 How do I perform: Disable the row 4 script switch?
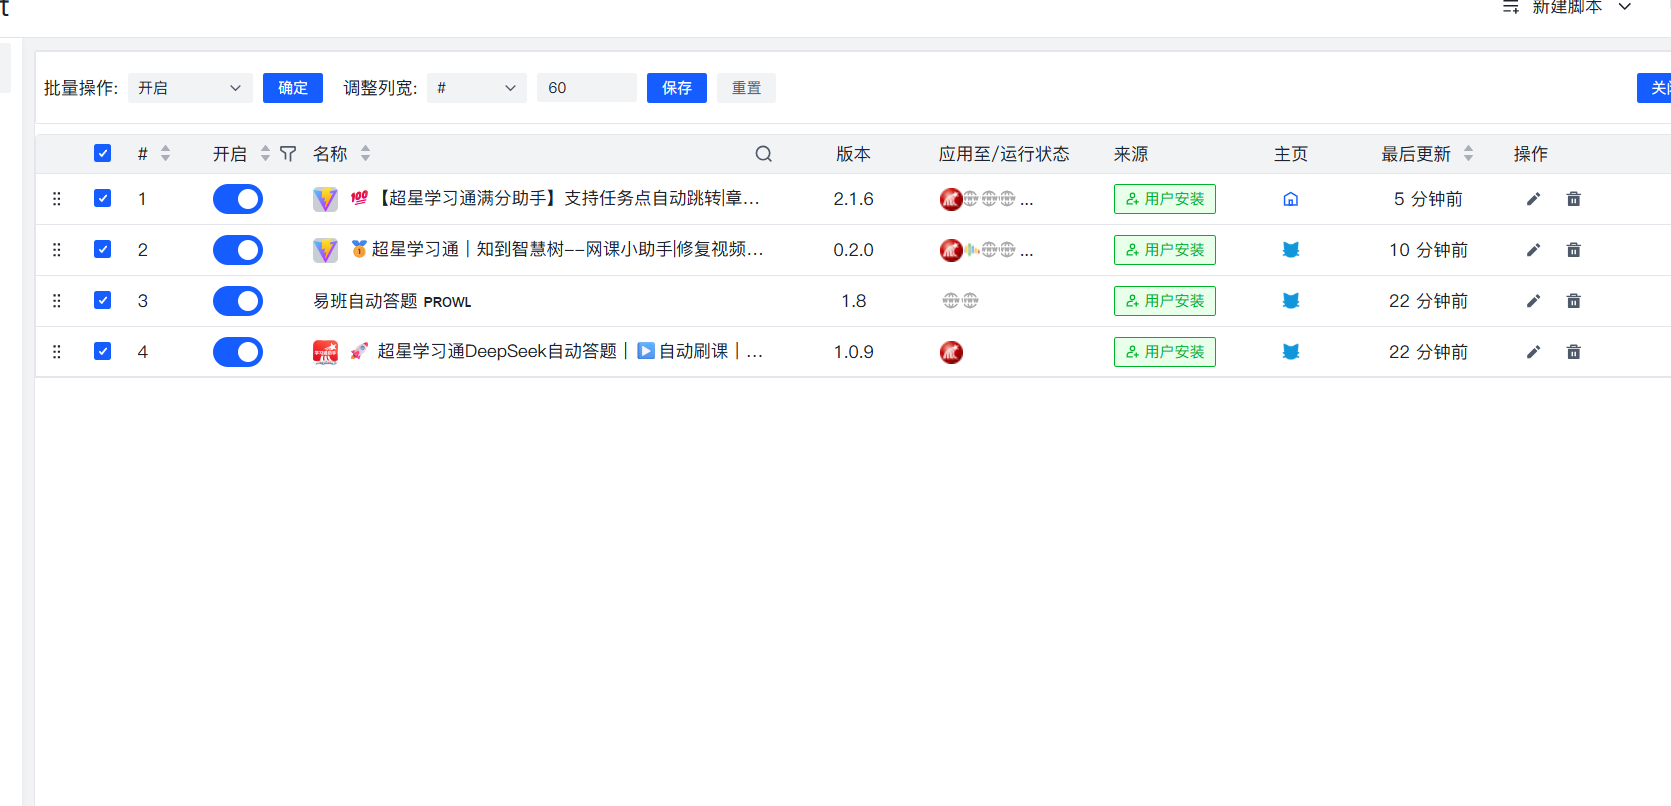[238, 352]
